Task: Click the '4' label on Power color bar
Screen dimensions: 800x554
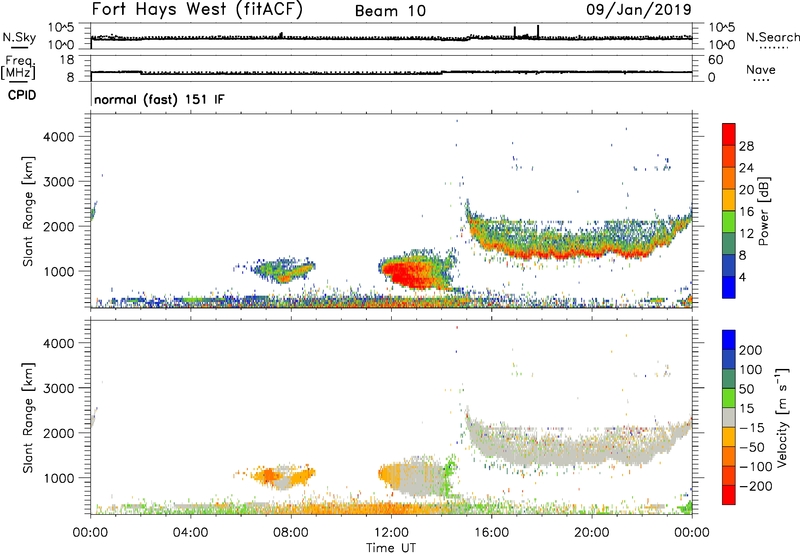Action: click(x=742, y=277)
